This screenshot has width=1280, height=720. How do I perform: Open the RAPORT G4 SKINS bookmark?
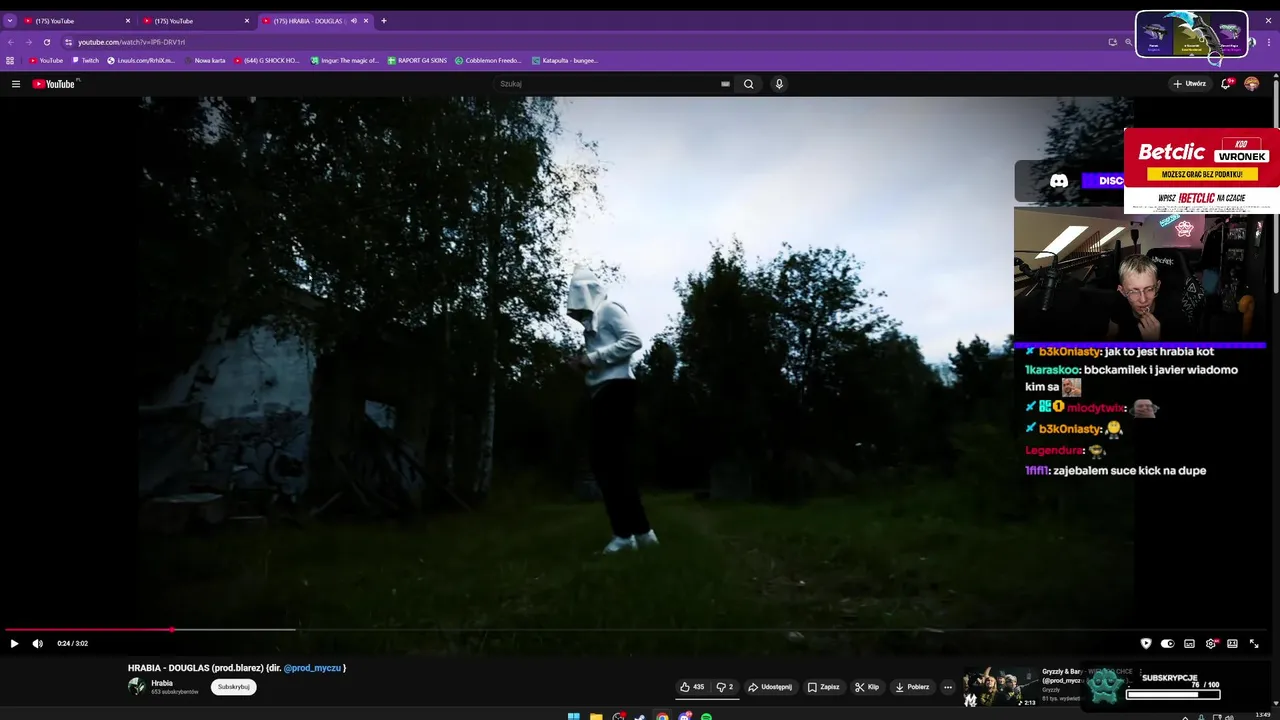pos(417,60)
